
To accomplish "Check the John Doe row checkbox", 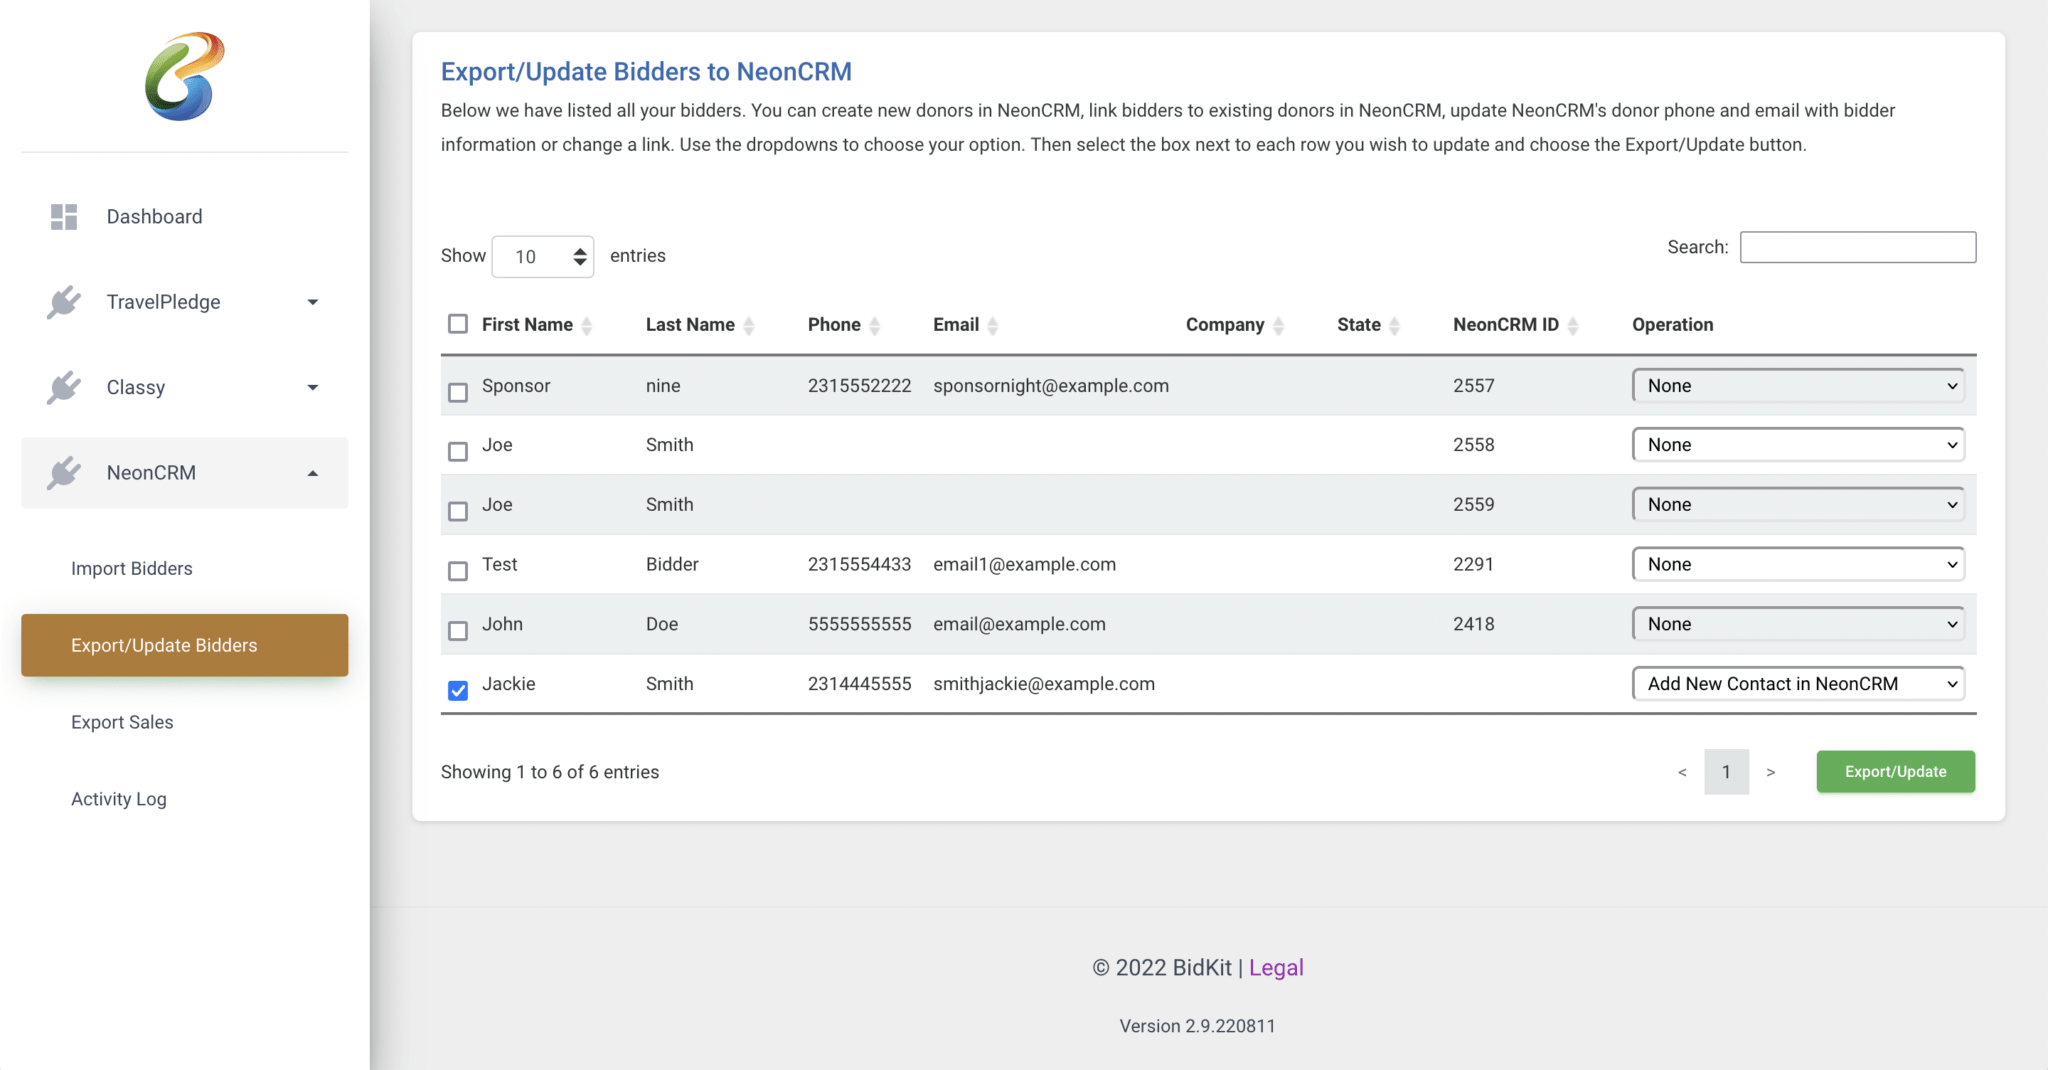I will click(x=458, y=631).
